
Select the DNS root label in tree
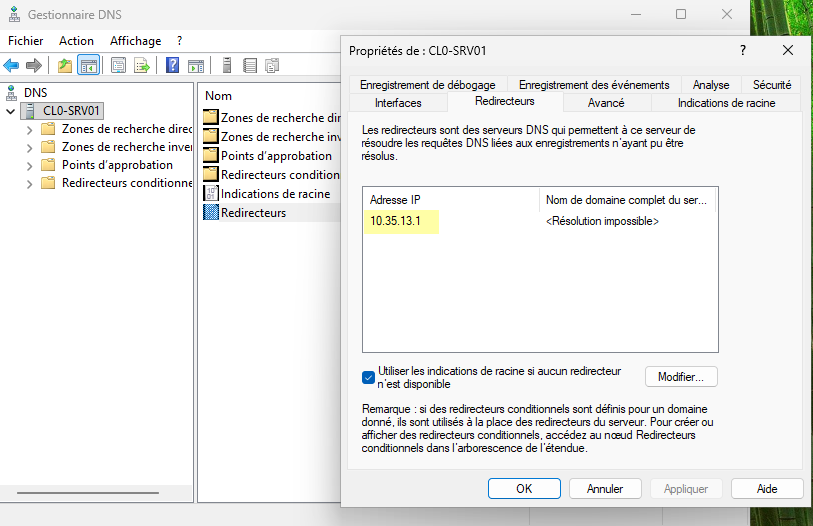click(x=36, y=93)
